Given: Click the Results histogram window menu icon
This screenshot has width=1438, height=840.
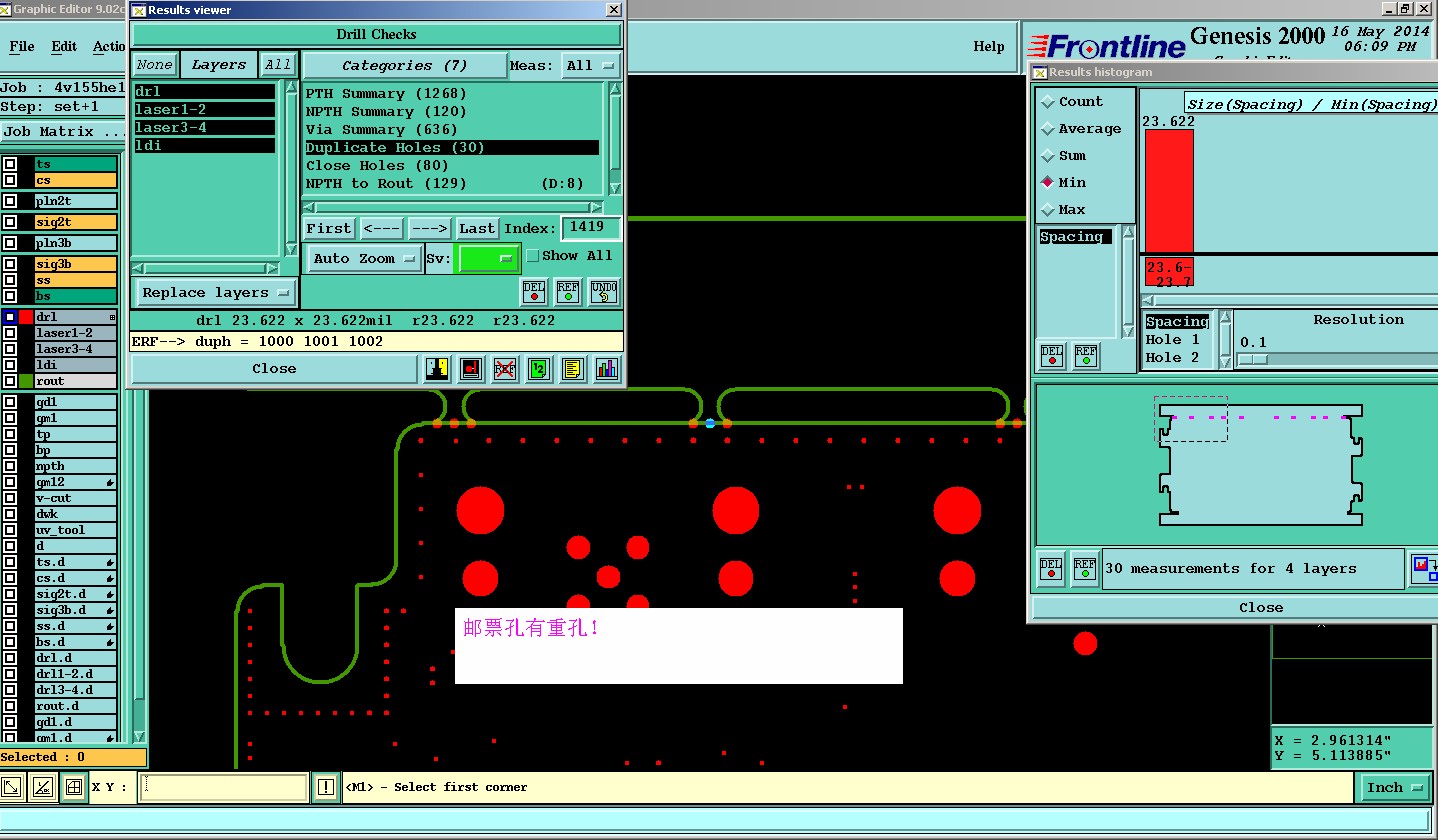Looking at the screenshot, I should point(1040,72).
